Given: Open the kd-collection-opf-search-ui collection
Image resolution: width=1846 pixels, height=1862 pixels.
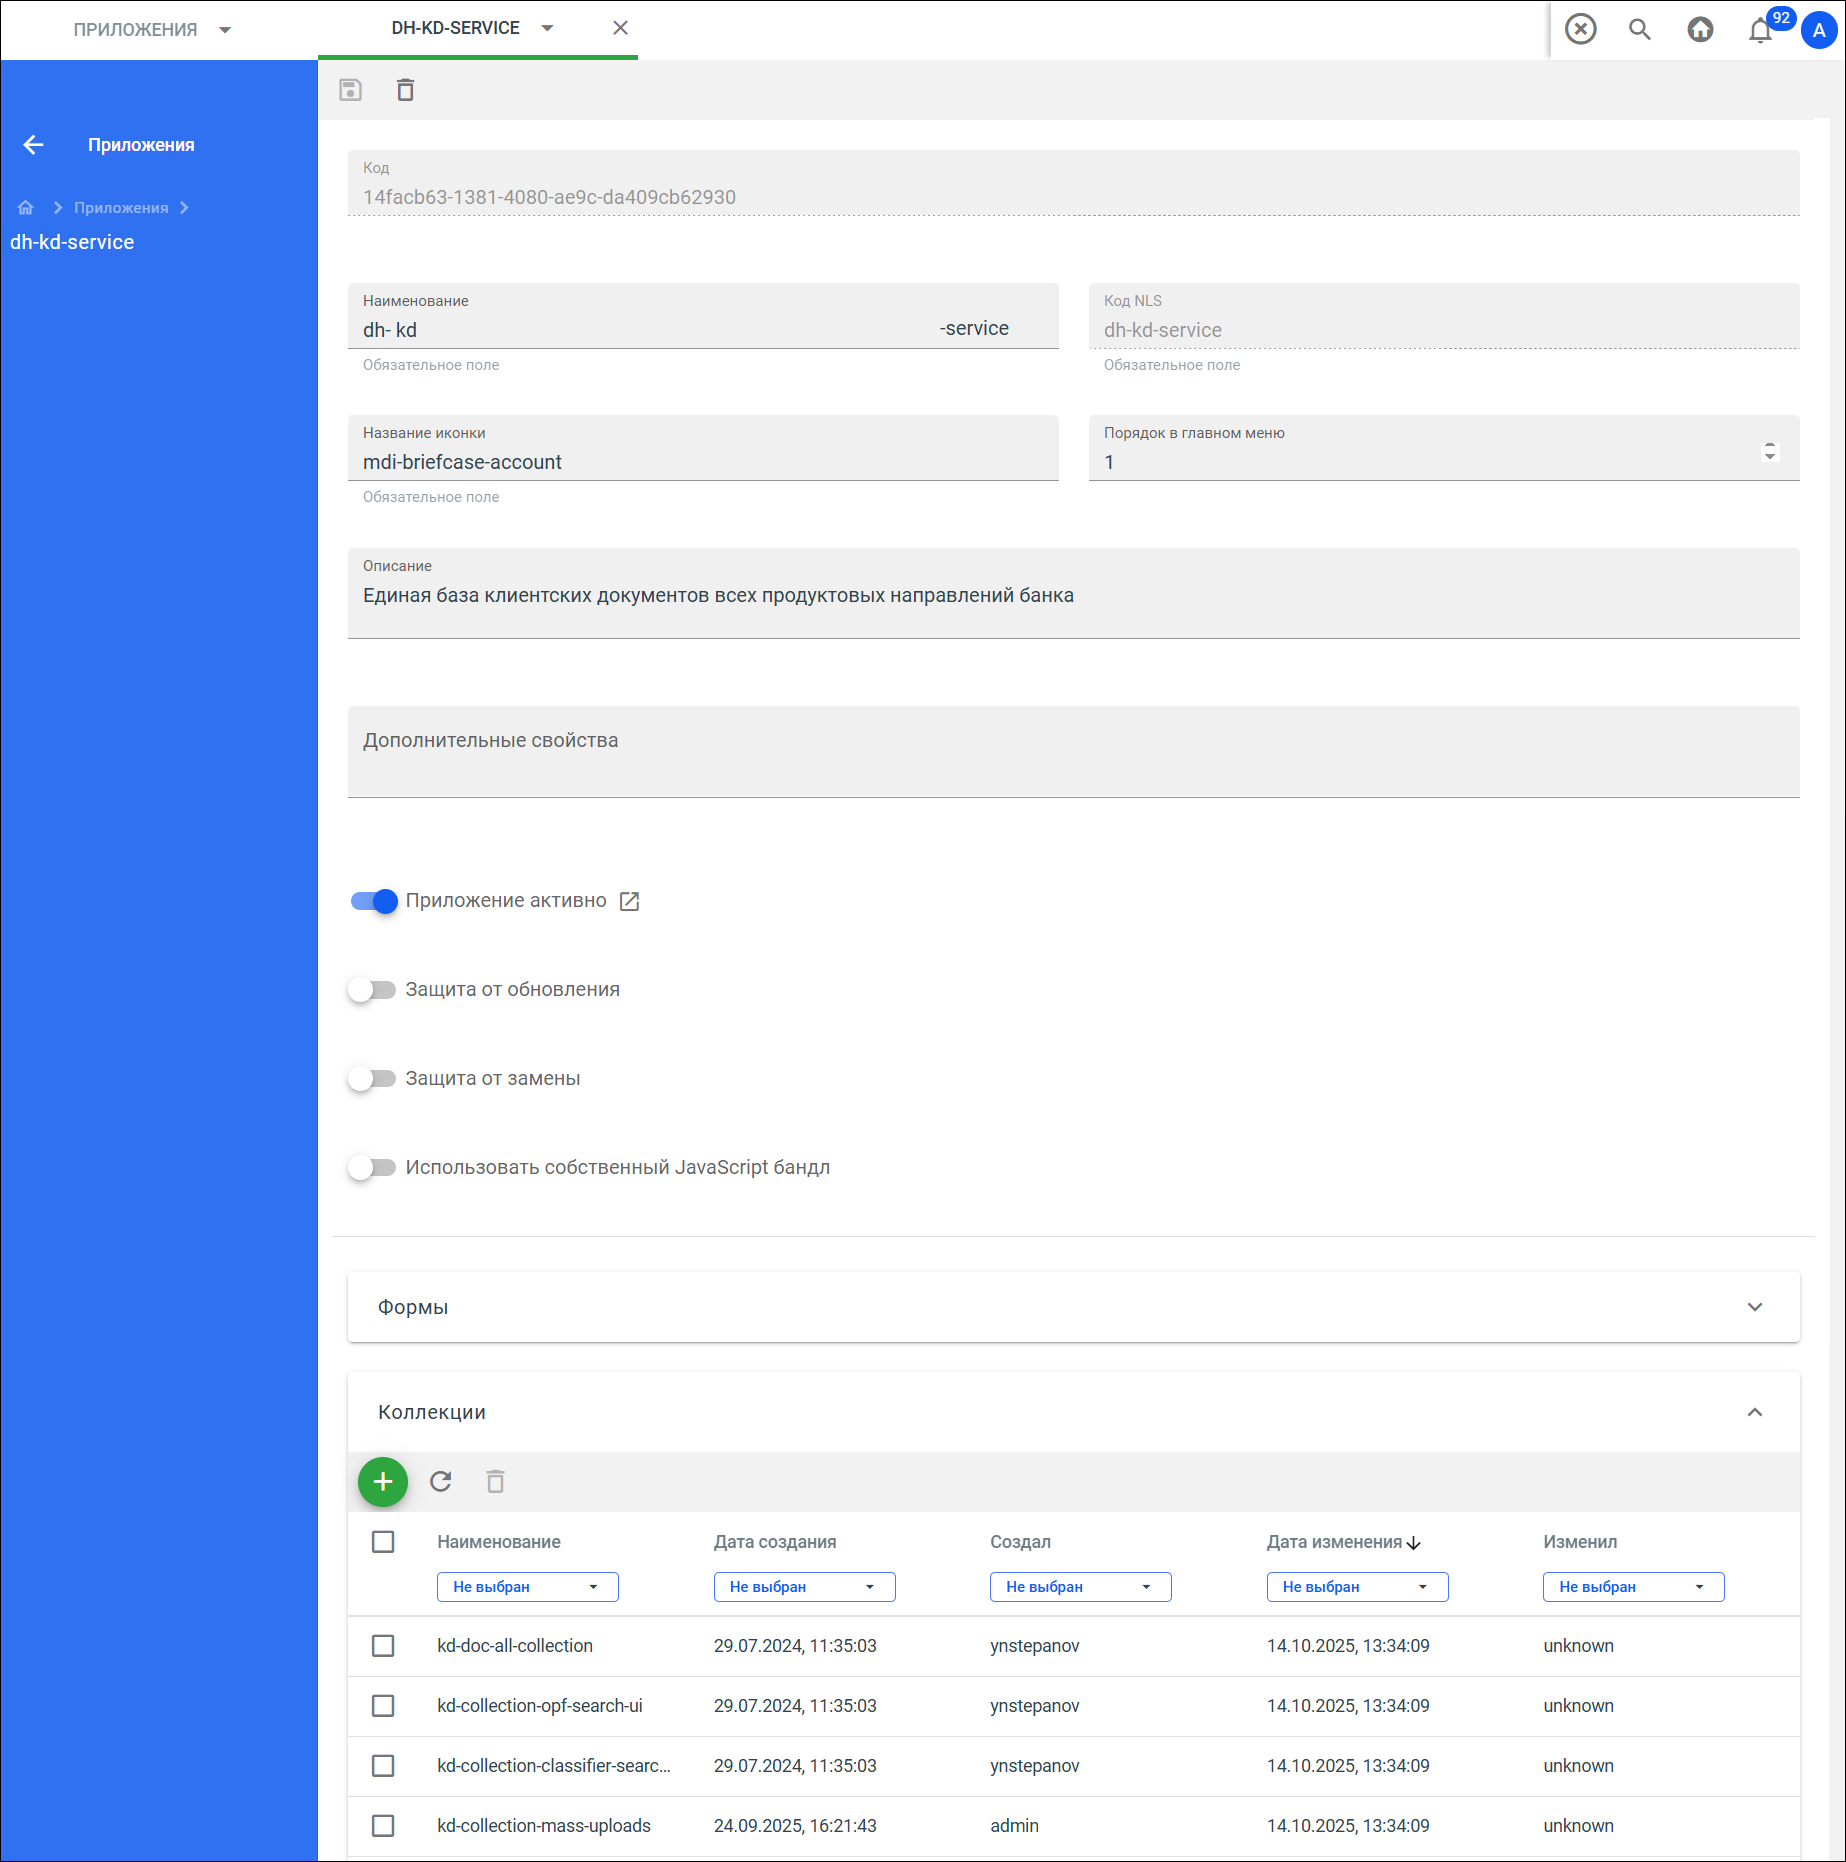Looking at the screenshot, I should [x=540, y=1706].
